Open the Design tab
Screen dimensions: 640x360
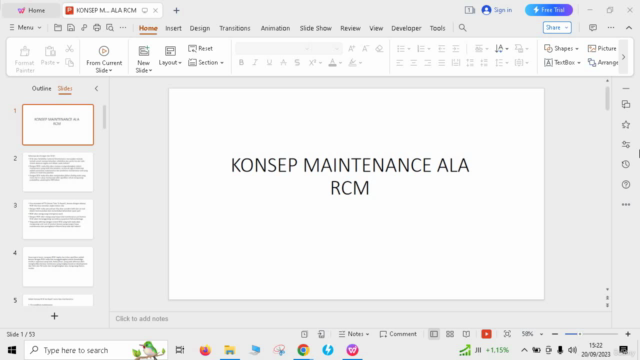tap(200, 28)
